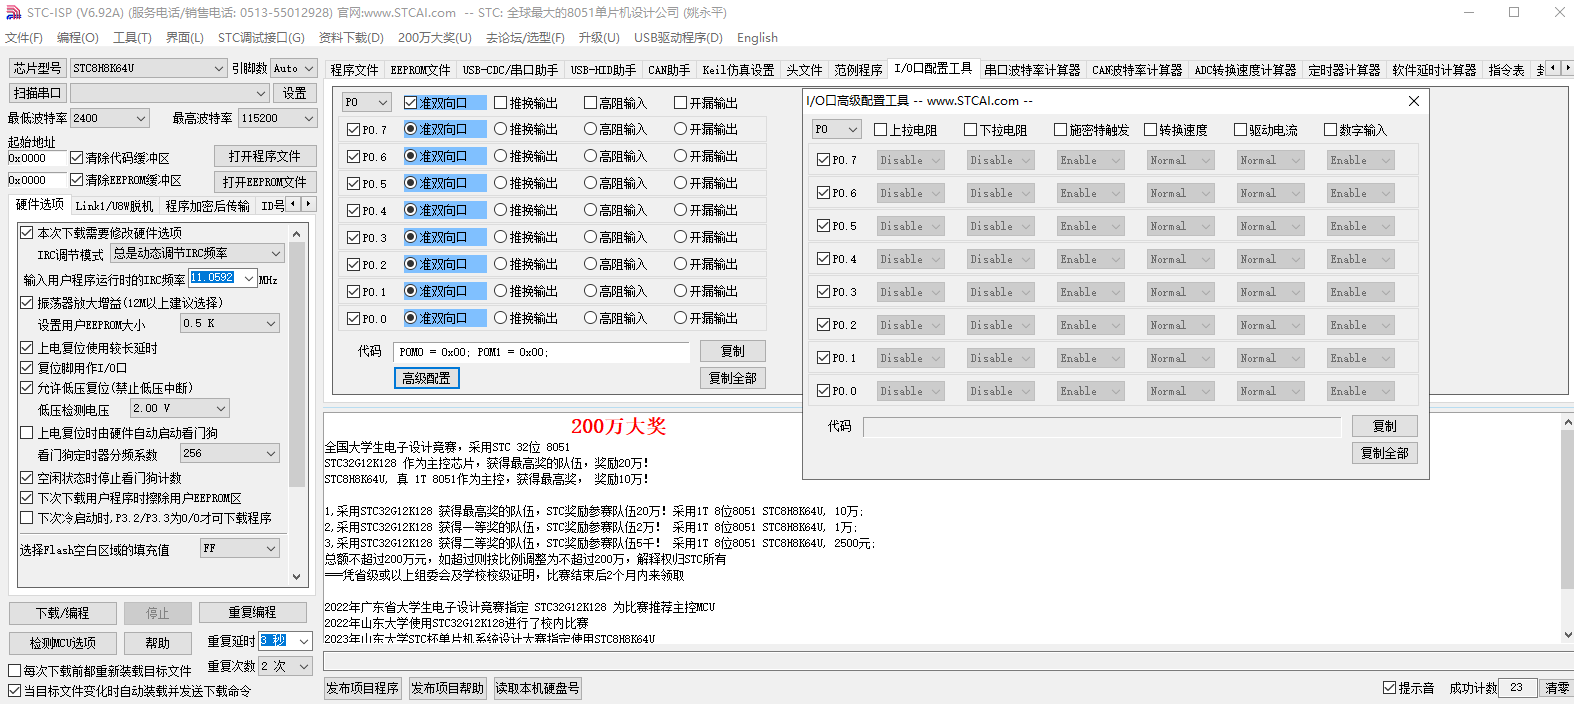The image size is (1574, 704).
Task: Select the 程序加密后传输 tab
Action: 208,206
